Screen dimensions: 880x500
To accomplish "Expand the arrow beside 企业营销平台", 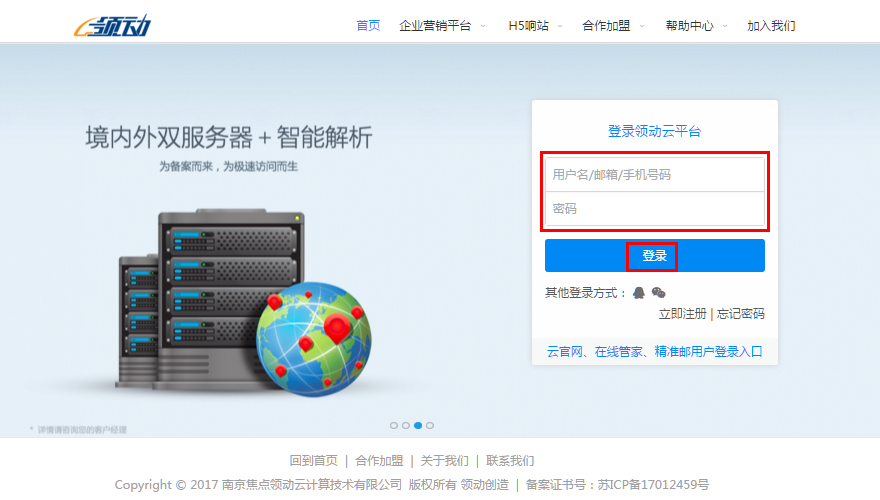I will (483, 26).
